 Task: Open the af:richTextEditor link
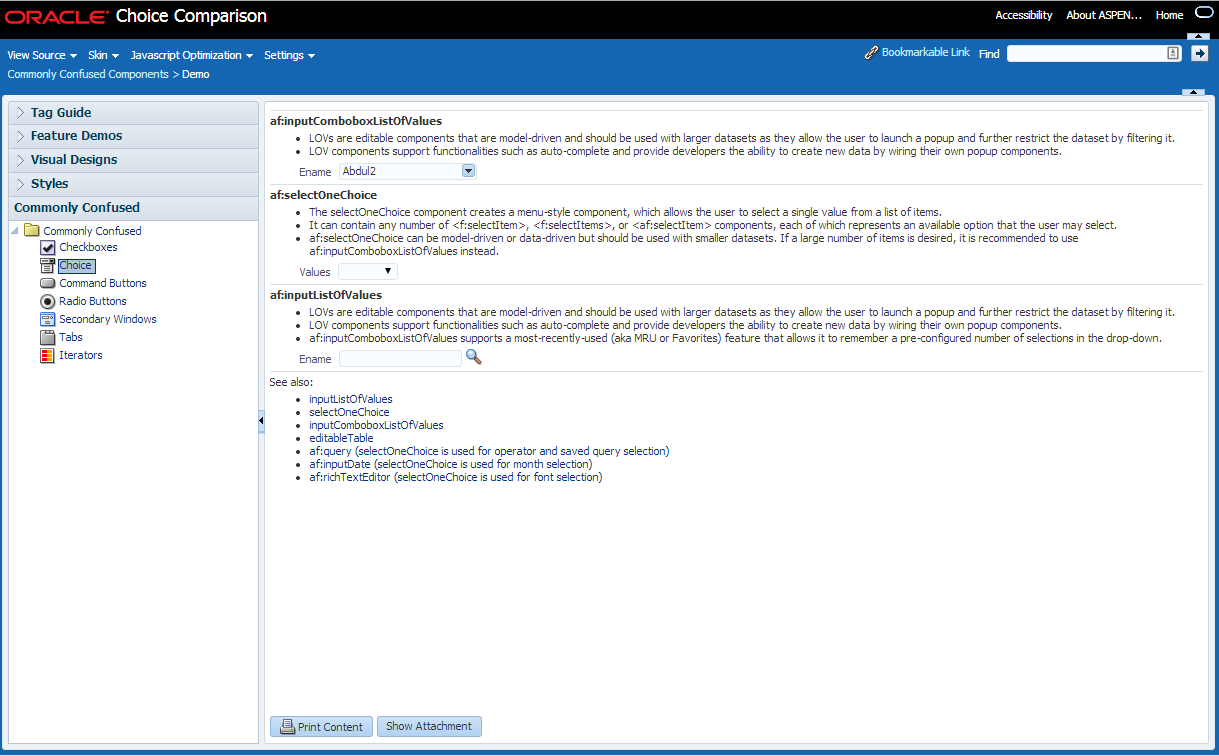click(x=456, y=478)
